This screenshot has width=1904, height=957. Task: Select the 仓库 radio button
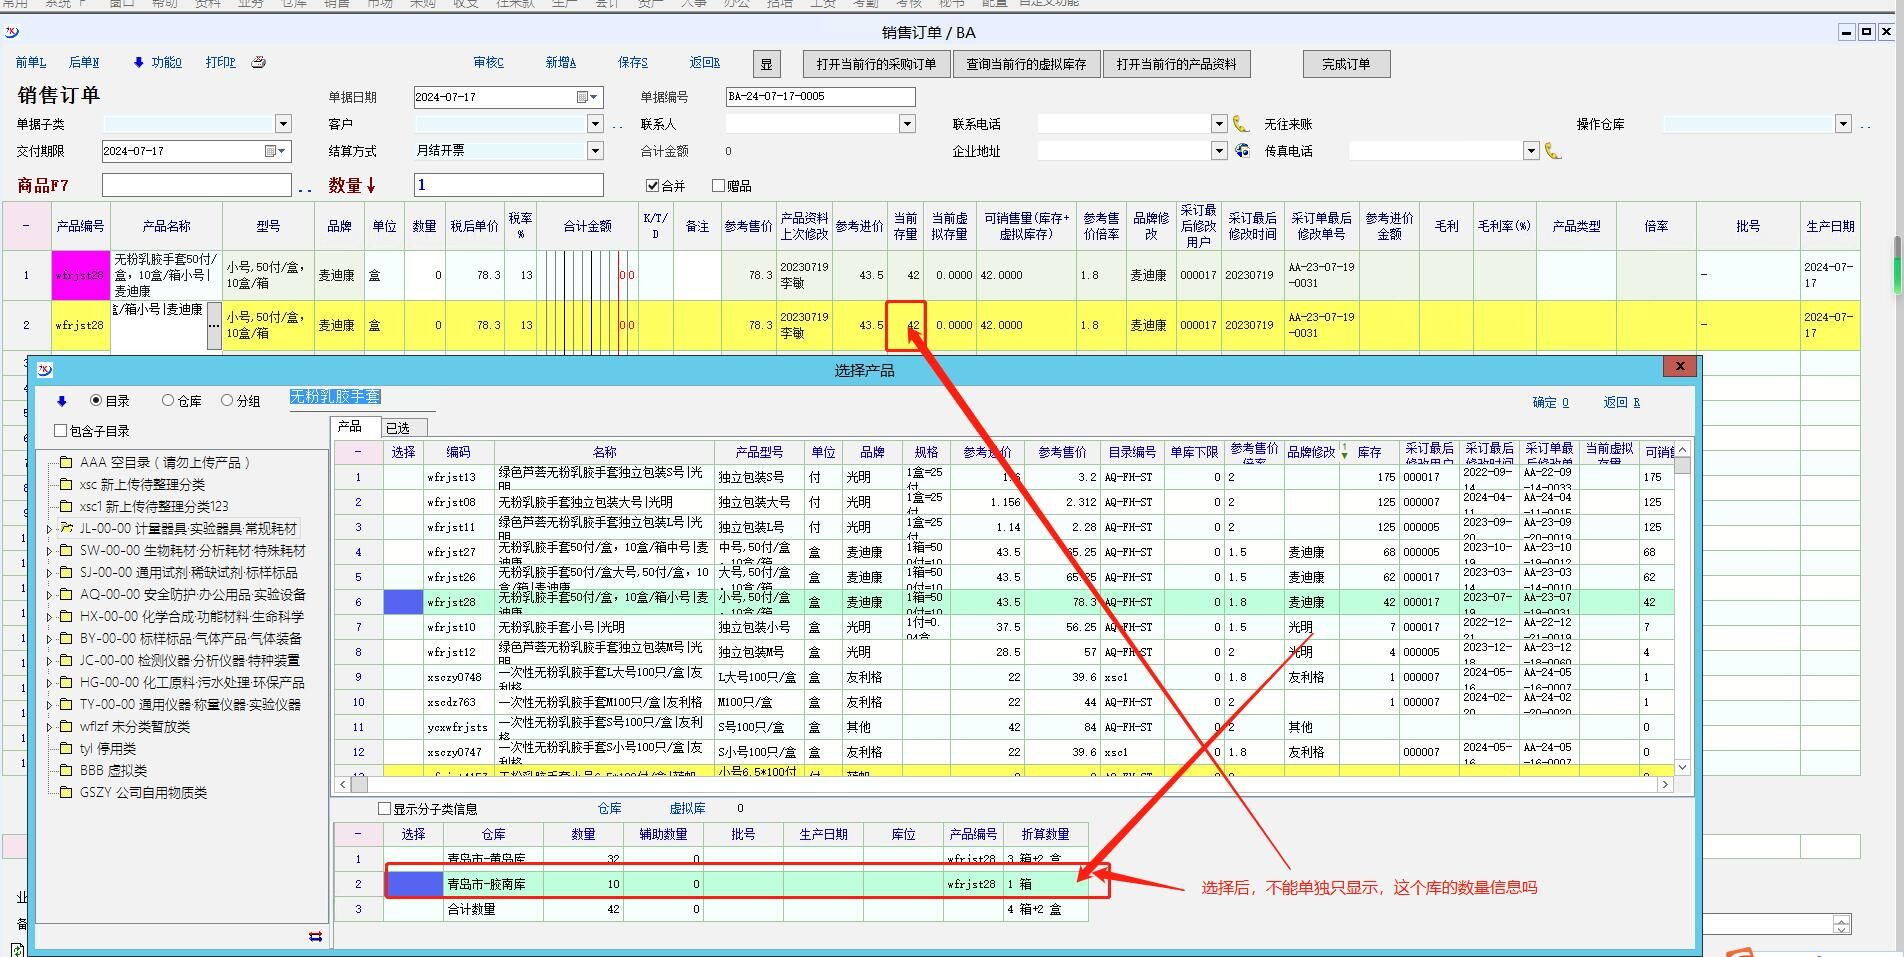pos(168,401)
